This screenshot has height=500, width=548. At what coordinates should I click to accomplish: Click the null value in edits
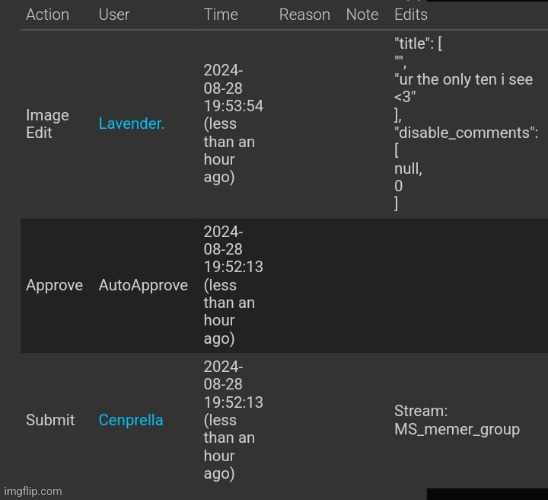click(x=408, y=169)
